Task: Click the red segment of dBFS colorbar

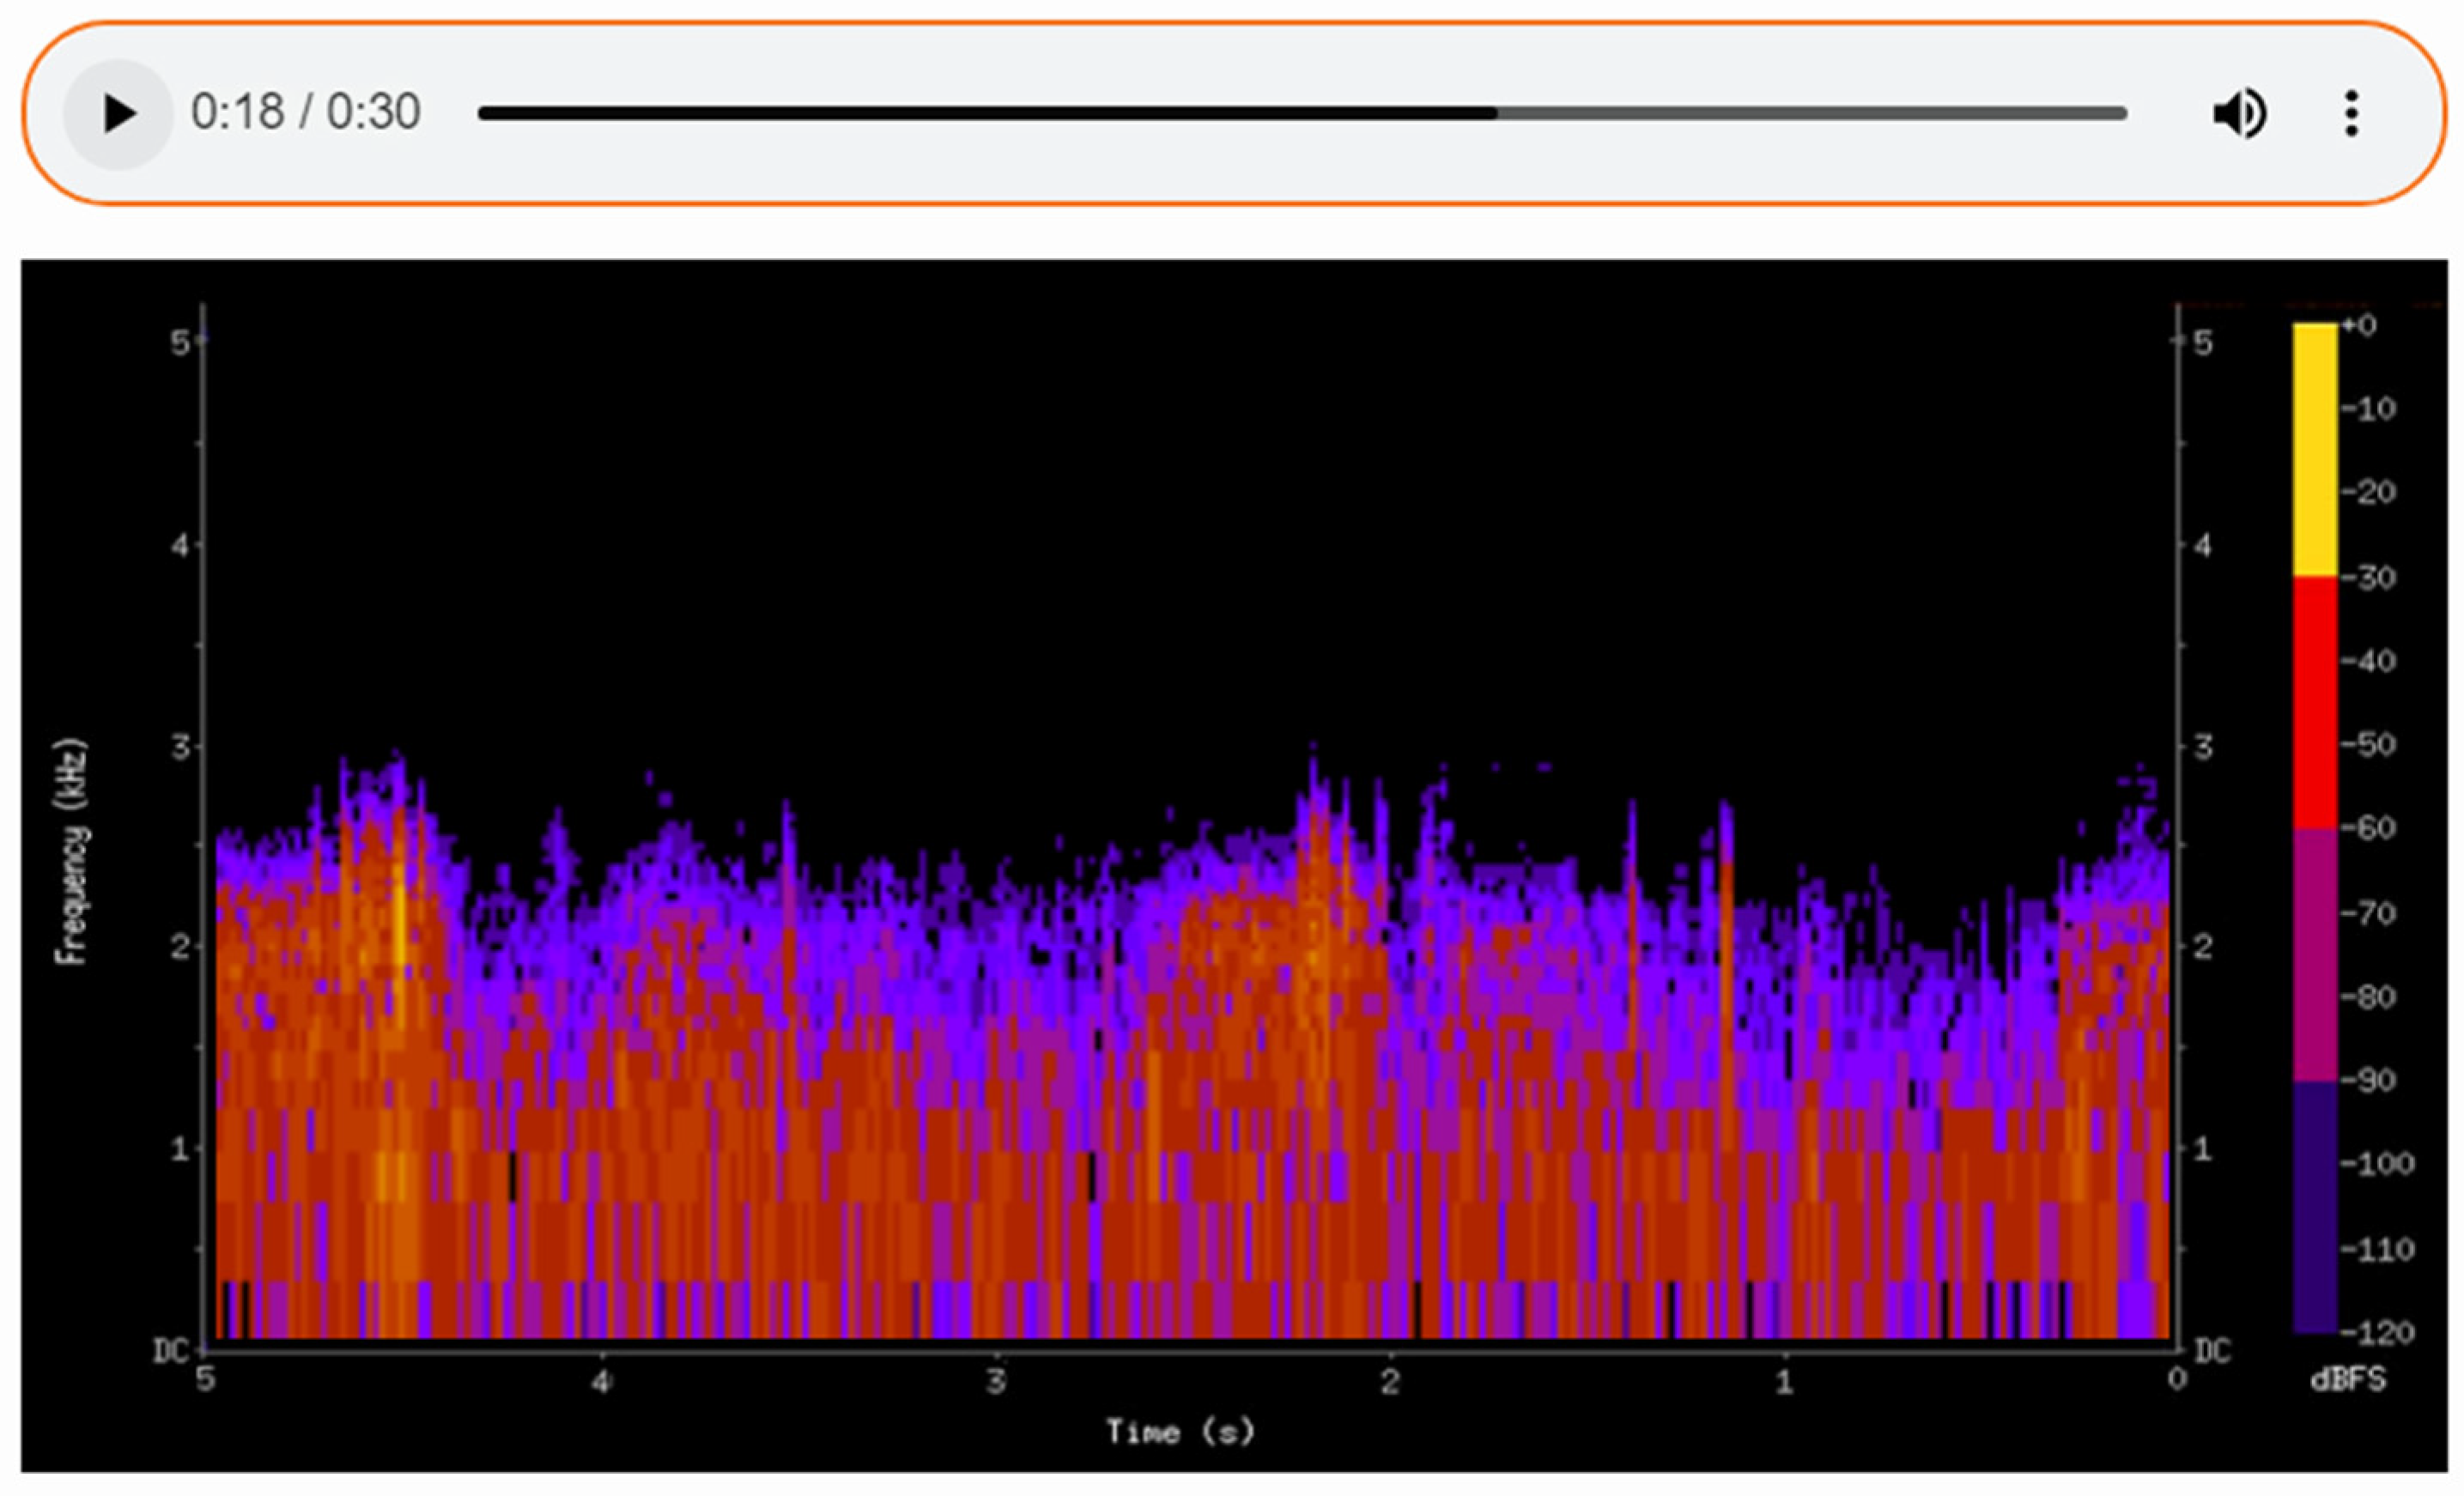Action: [x=2314, y=702]
